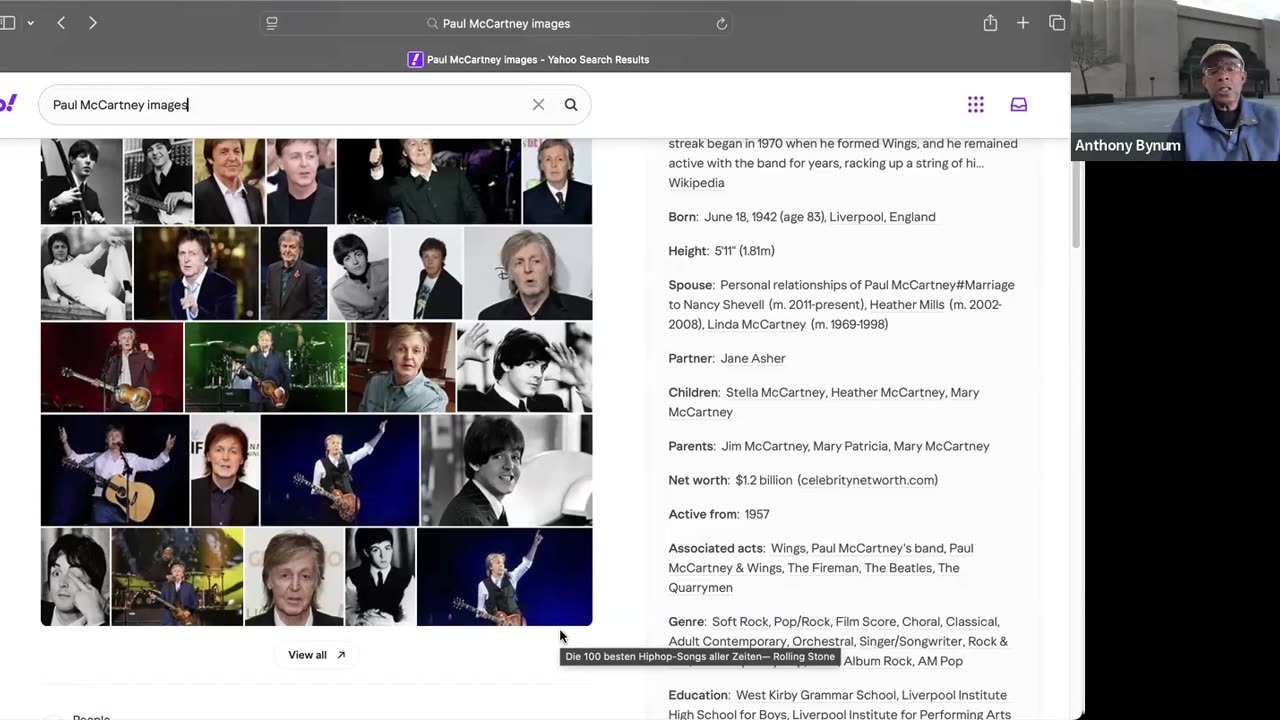Image resolution: width=1280 pixels, height=720 pixels.
Task: Open the Heather Mills spouse link
Action: 907,305
